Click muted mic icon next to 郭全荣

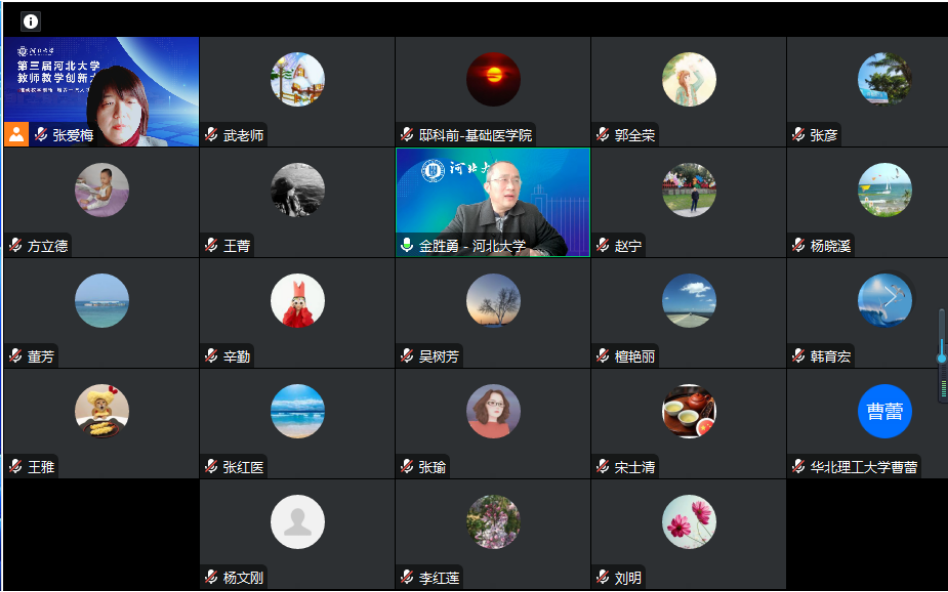tap(602, 135)
